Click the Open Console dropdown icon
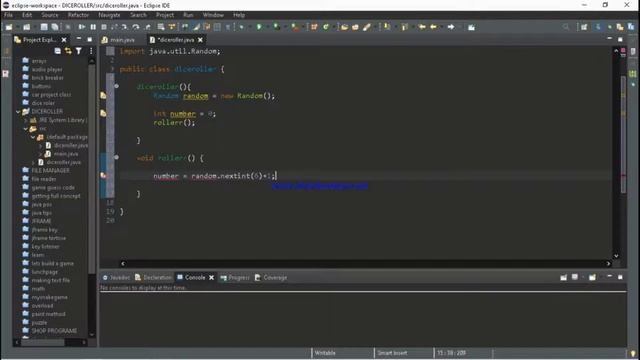Screen dimensions: 640x360 coord(593,278)
